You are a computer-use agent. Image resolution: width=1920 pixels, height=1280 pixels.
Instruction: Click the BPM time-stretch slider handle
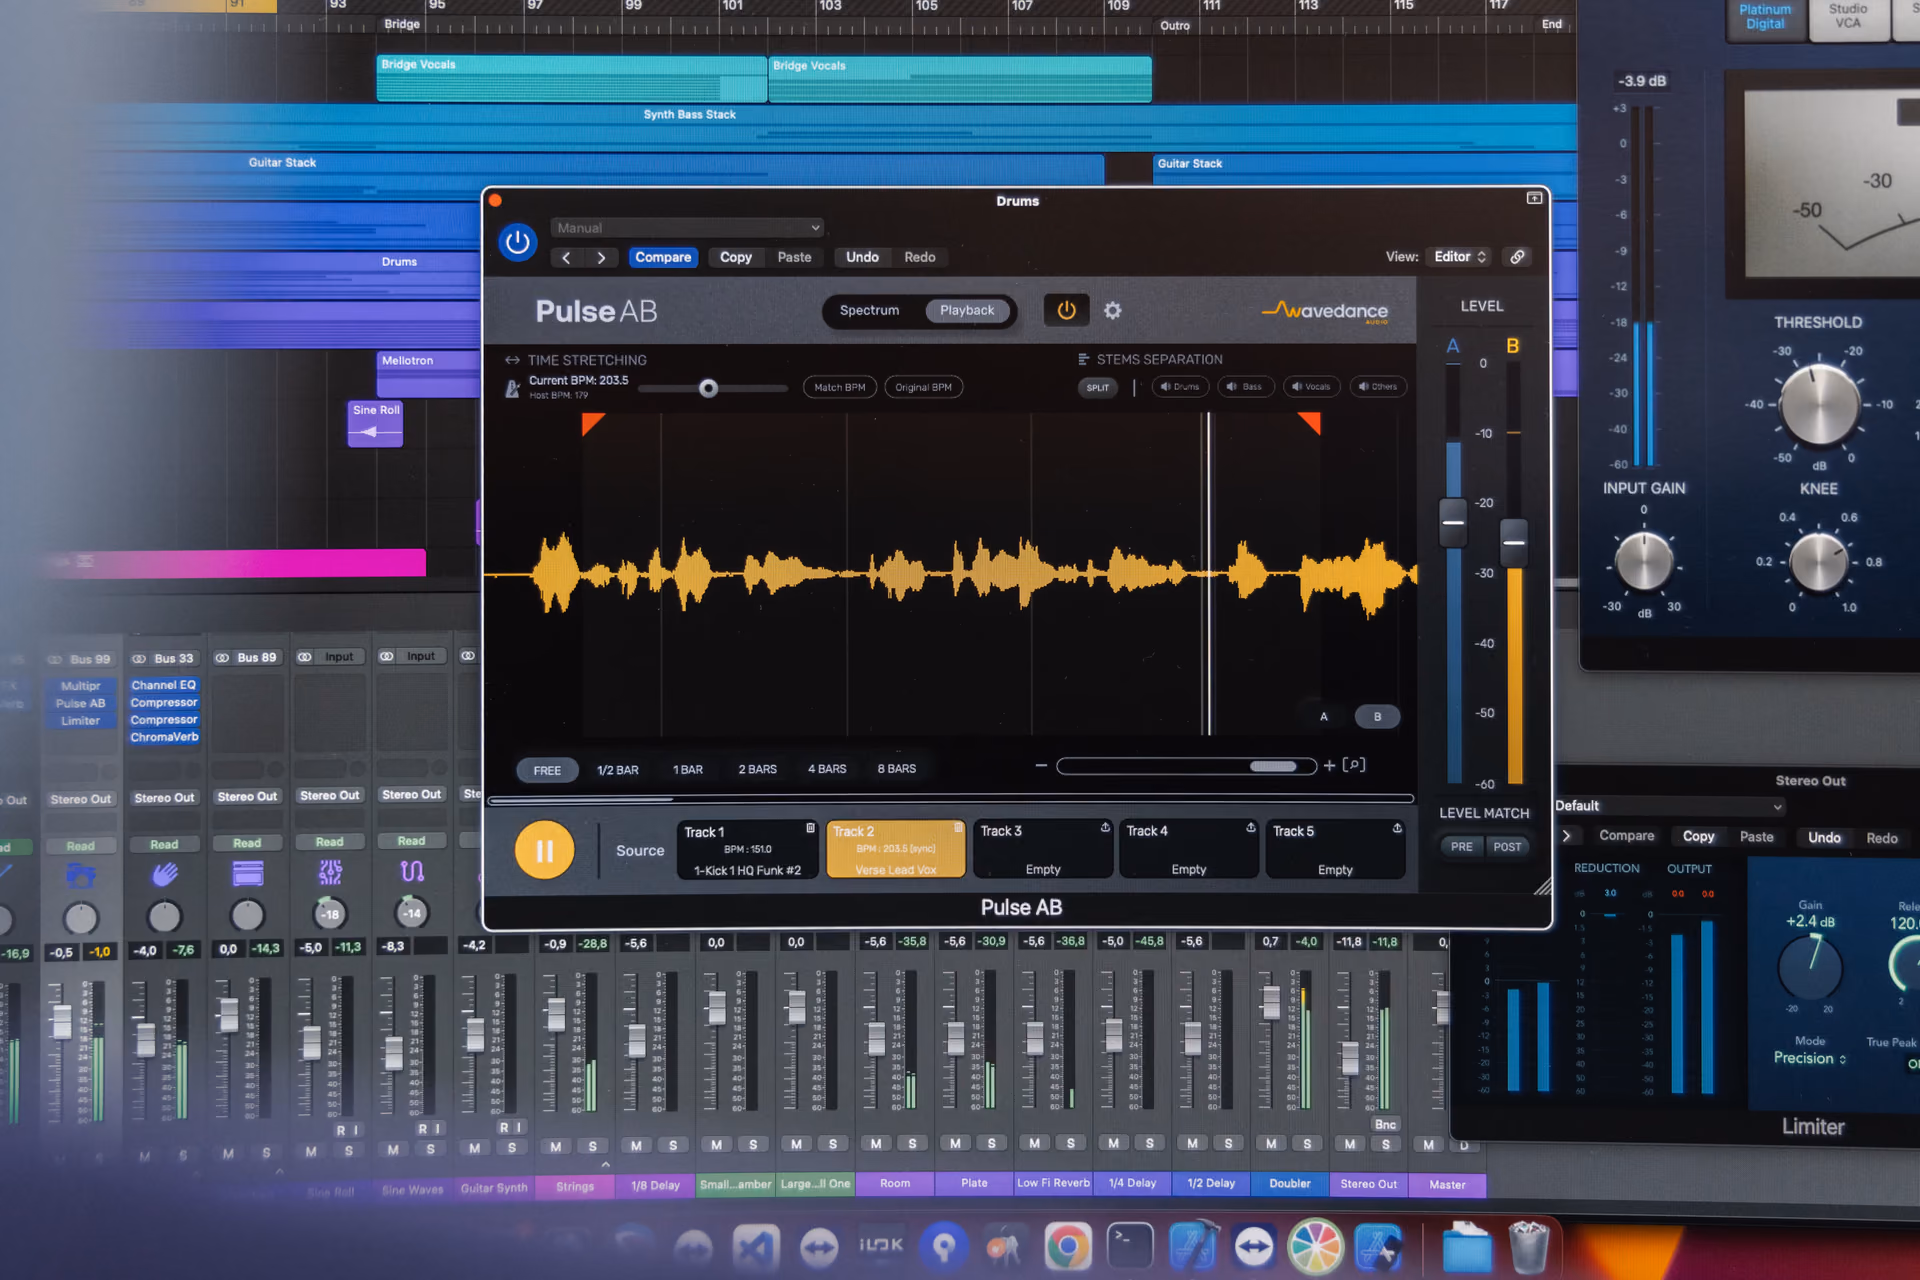pyautogui.click(x=708, y=388)
